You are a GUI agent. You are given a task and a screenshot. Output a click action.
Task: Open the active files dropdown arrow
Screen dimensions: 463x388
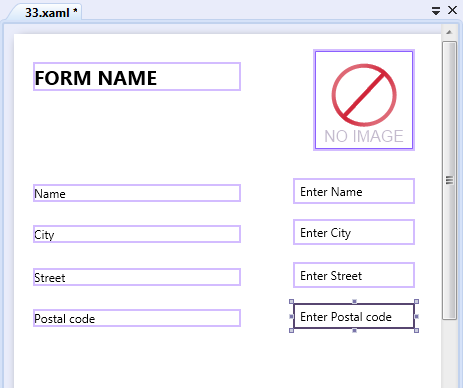(x=436, y=11)
